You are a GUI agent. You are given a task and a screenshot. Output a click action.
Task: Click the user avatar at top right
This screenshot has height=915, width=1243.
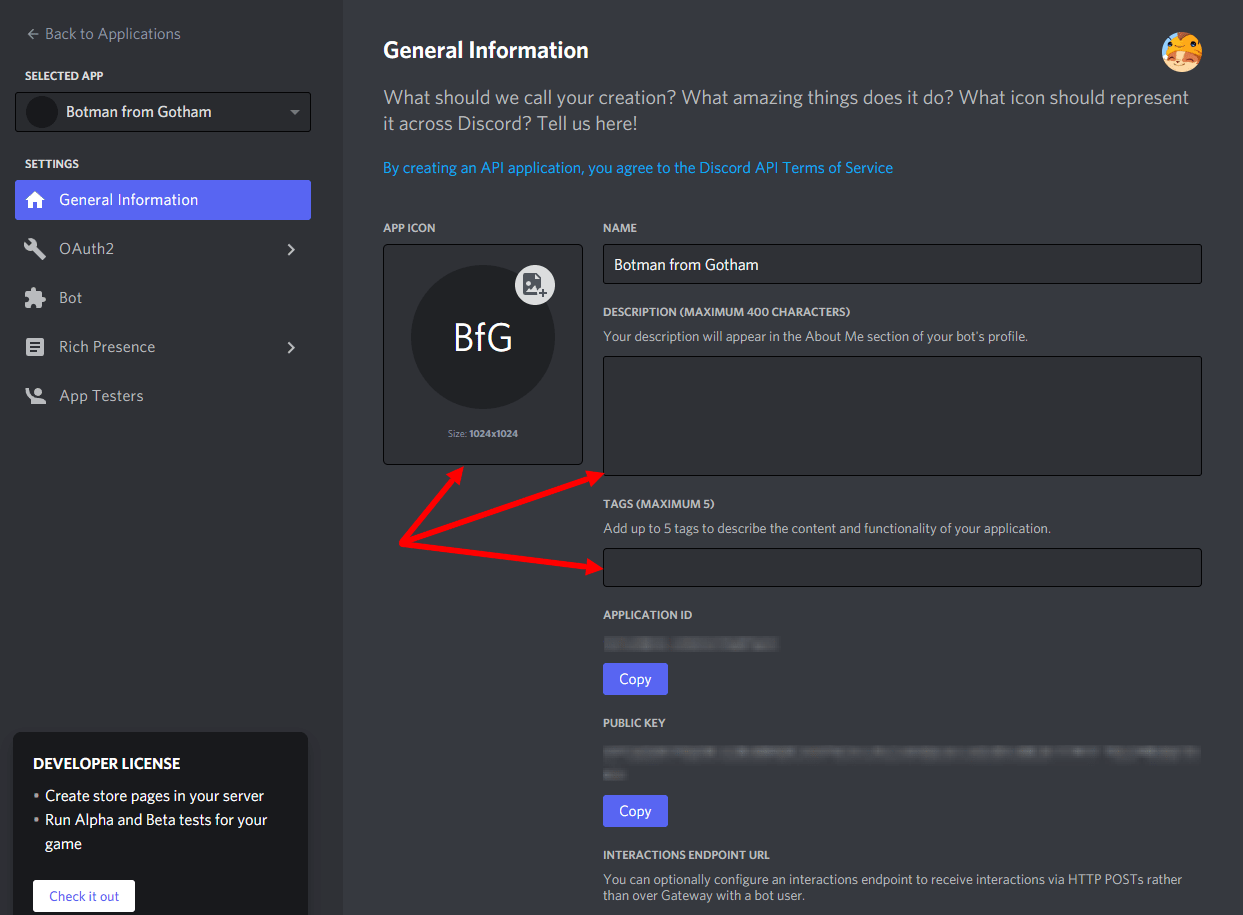1181,52
